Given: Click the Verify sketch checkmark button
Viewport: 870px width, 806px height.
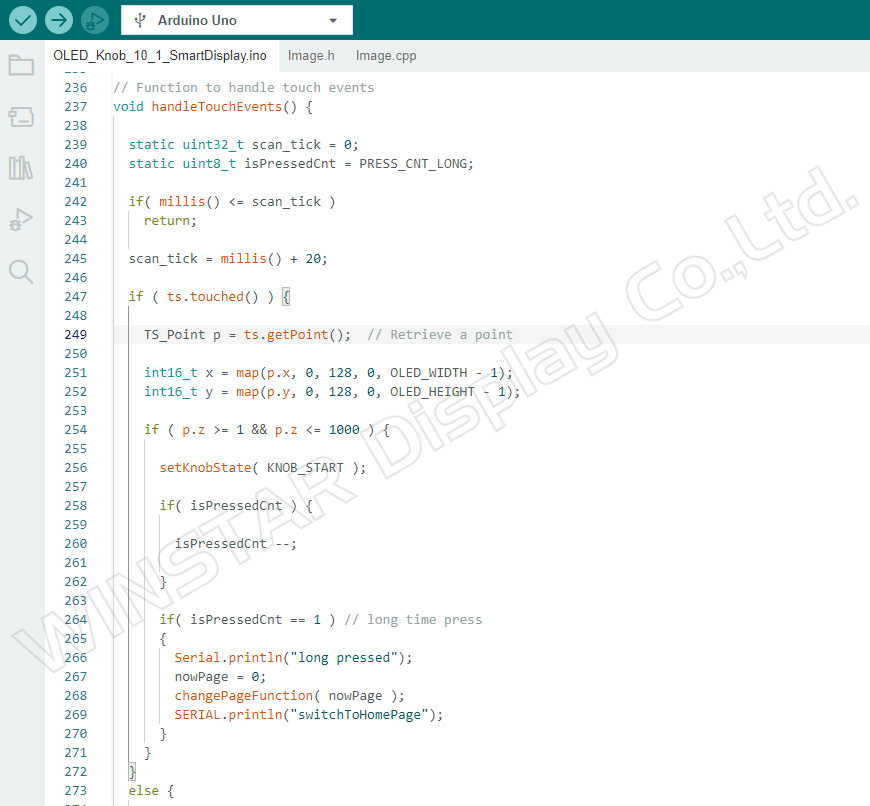Looking at the screenshot, I should pyautogui.click(x=23, y=20).
